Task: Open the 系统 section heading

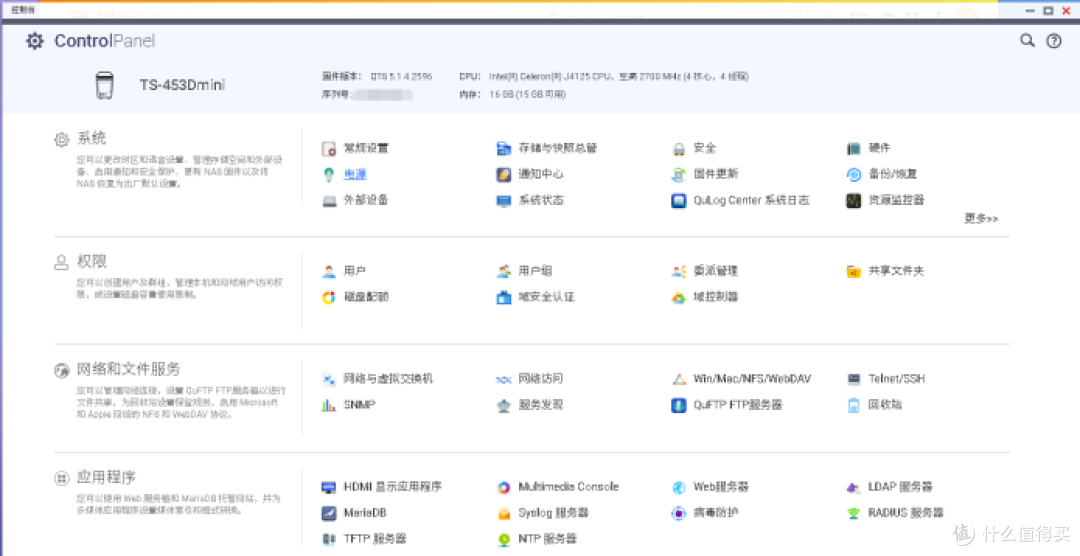Action: click(x=92, y=138)
